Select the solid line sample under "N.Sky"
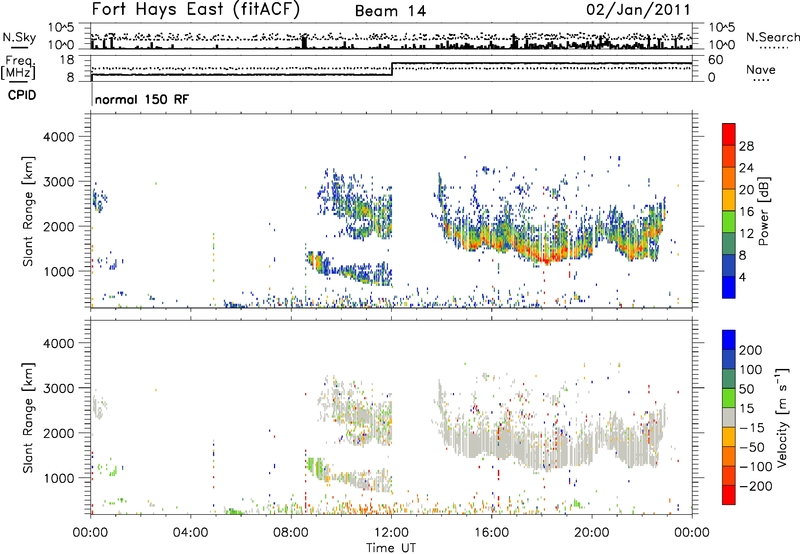The width and height of the screenshot is (800, 554). click(x=19, y=47)
